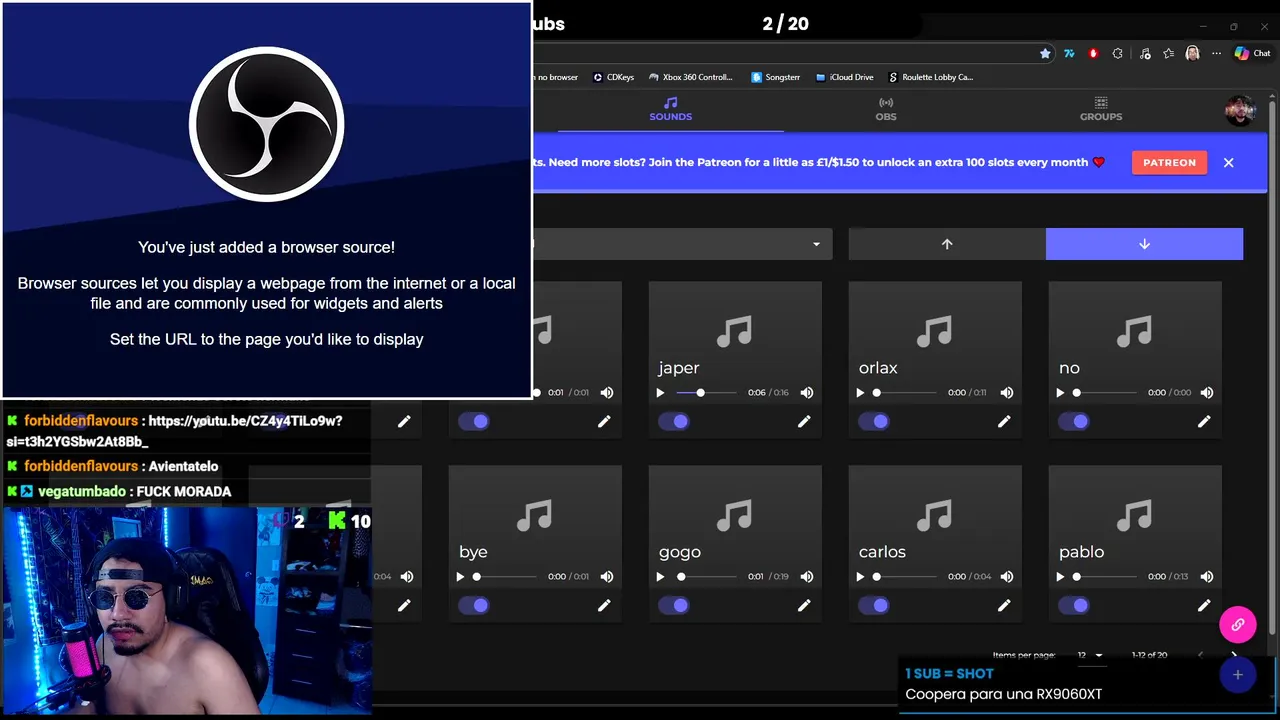Open the Roulette Lobby bookmark

click(x=930, y=77)
